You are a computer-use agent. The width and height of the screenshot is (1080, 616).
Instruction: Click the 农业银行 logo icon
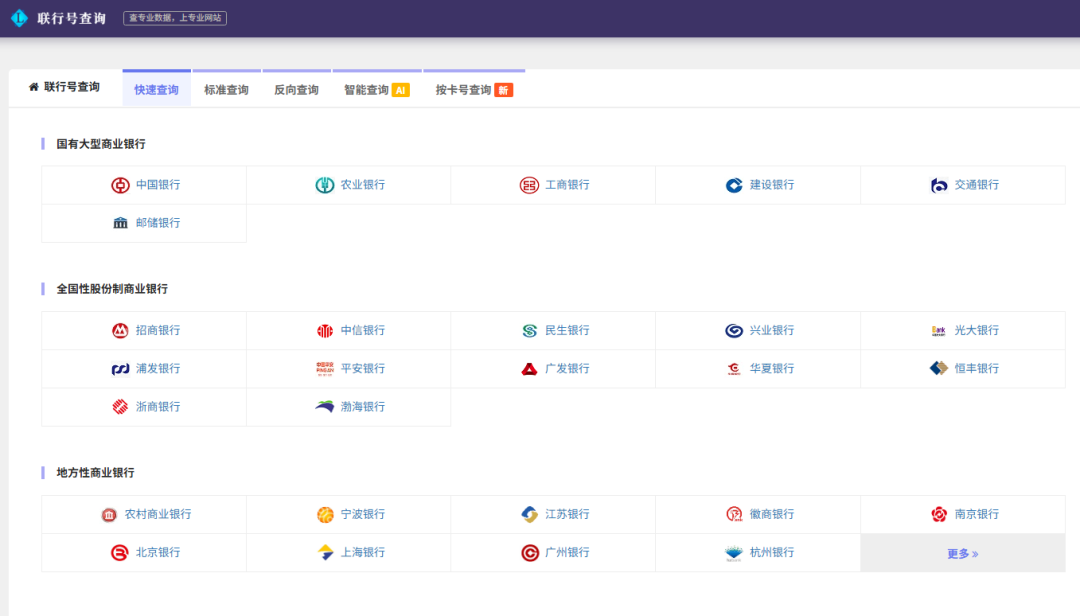(x=325, y=185)
